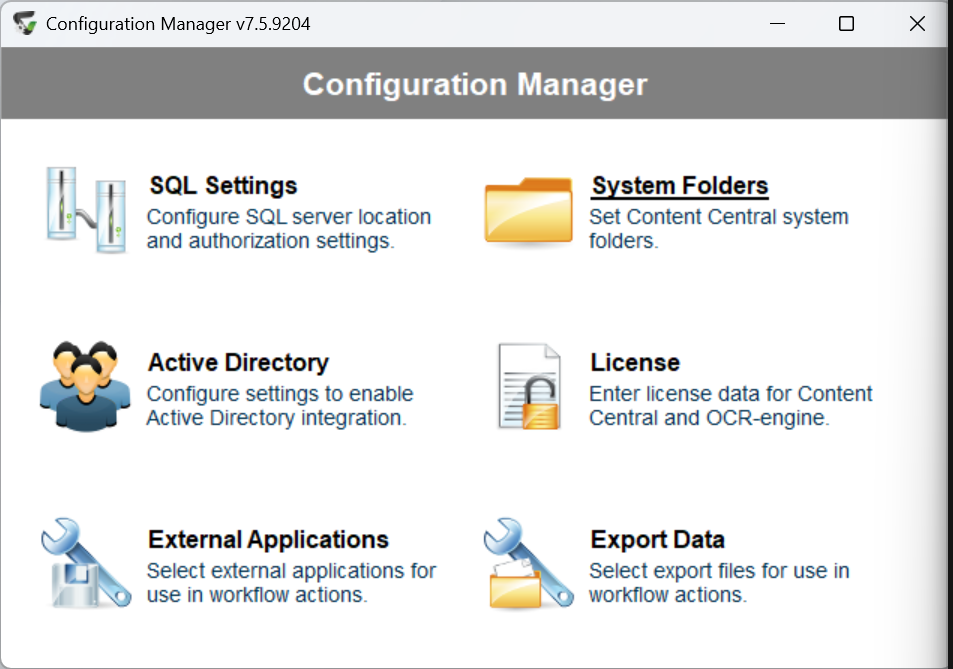
Task: Select the Export Data wrench and folder icon
Action: point(528,563)
